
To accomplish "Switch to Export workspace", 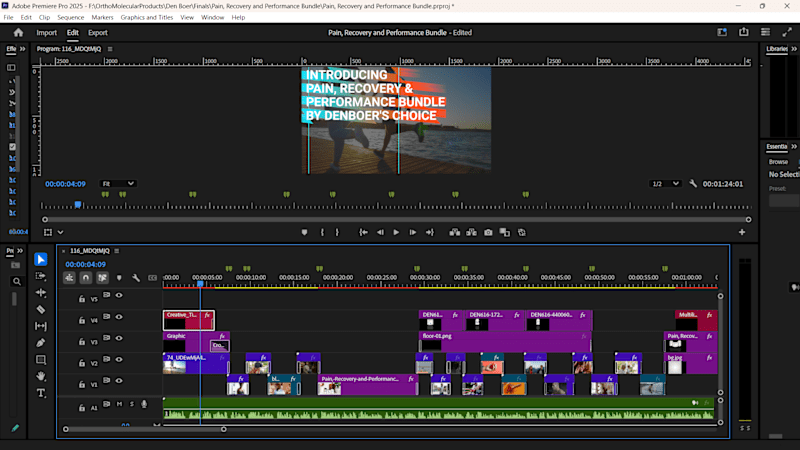I will pos(97,33).
